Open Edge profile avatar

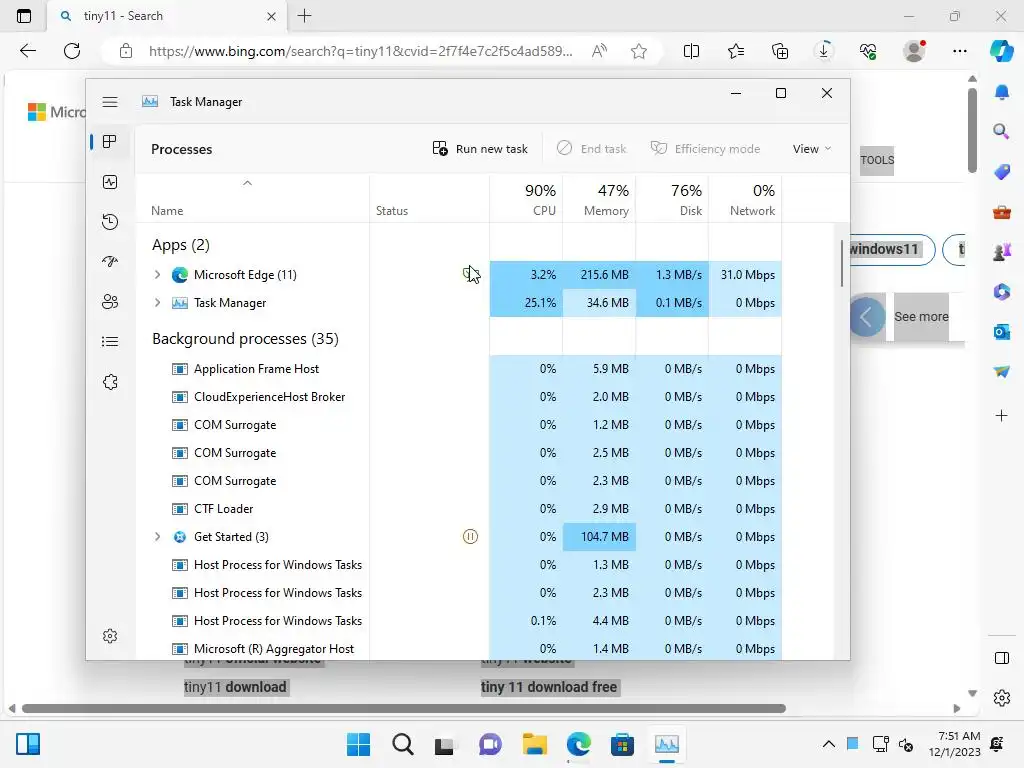914,51
